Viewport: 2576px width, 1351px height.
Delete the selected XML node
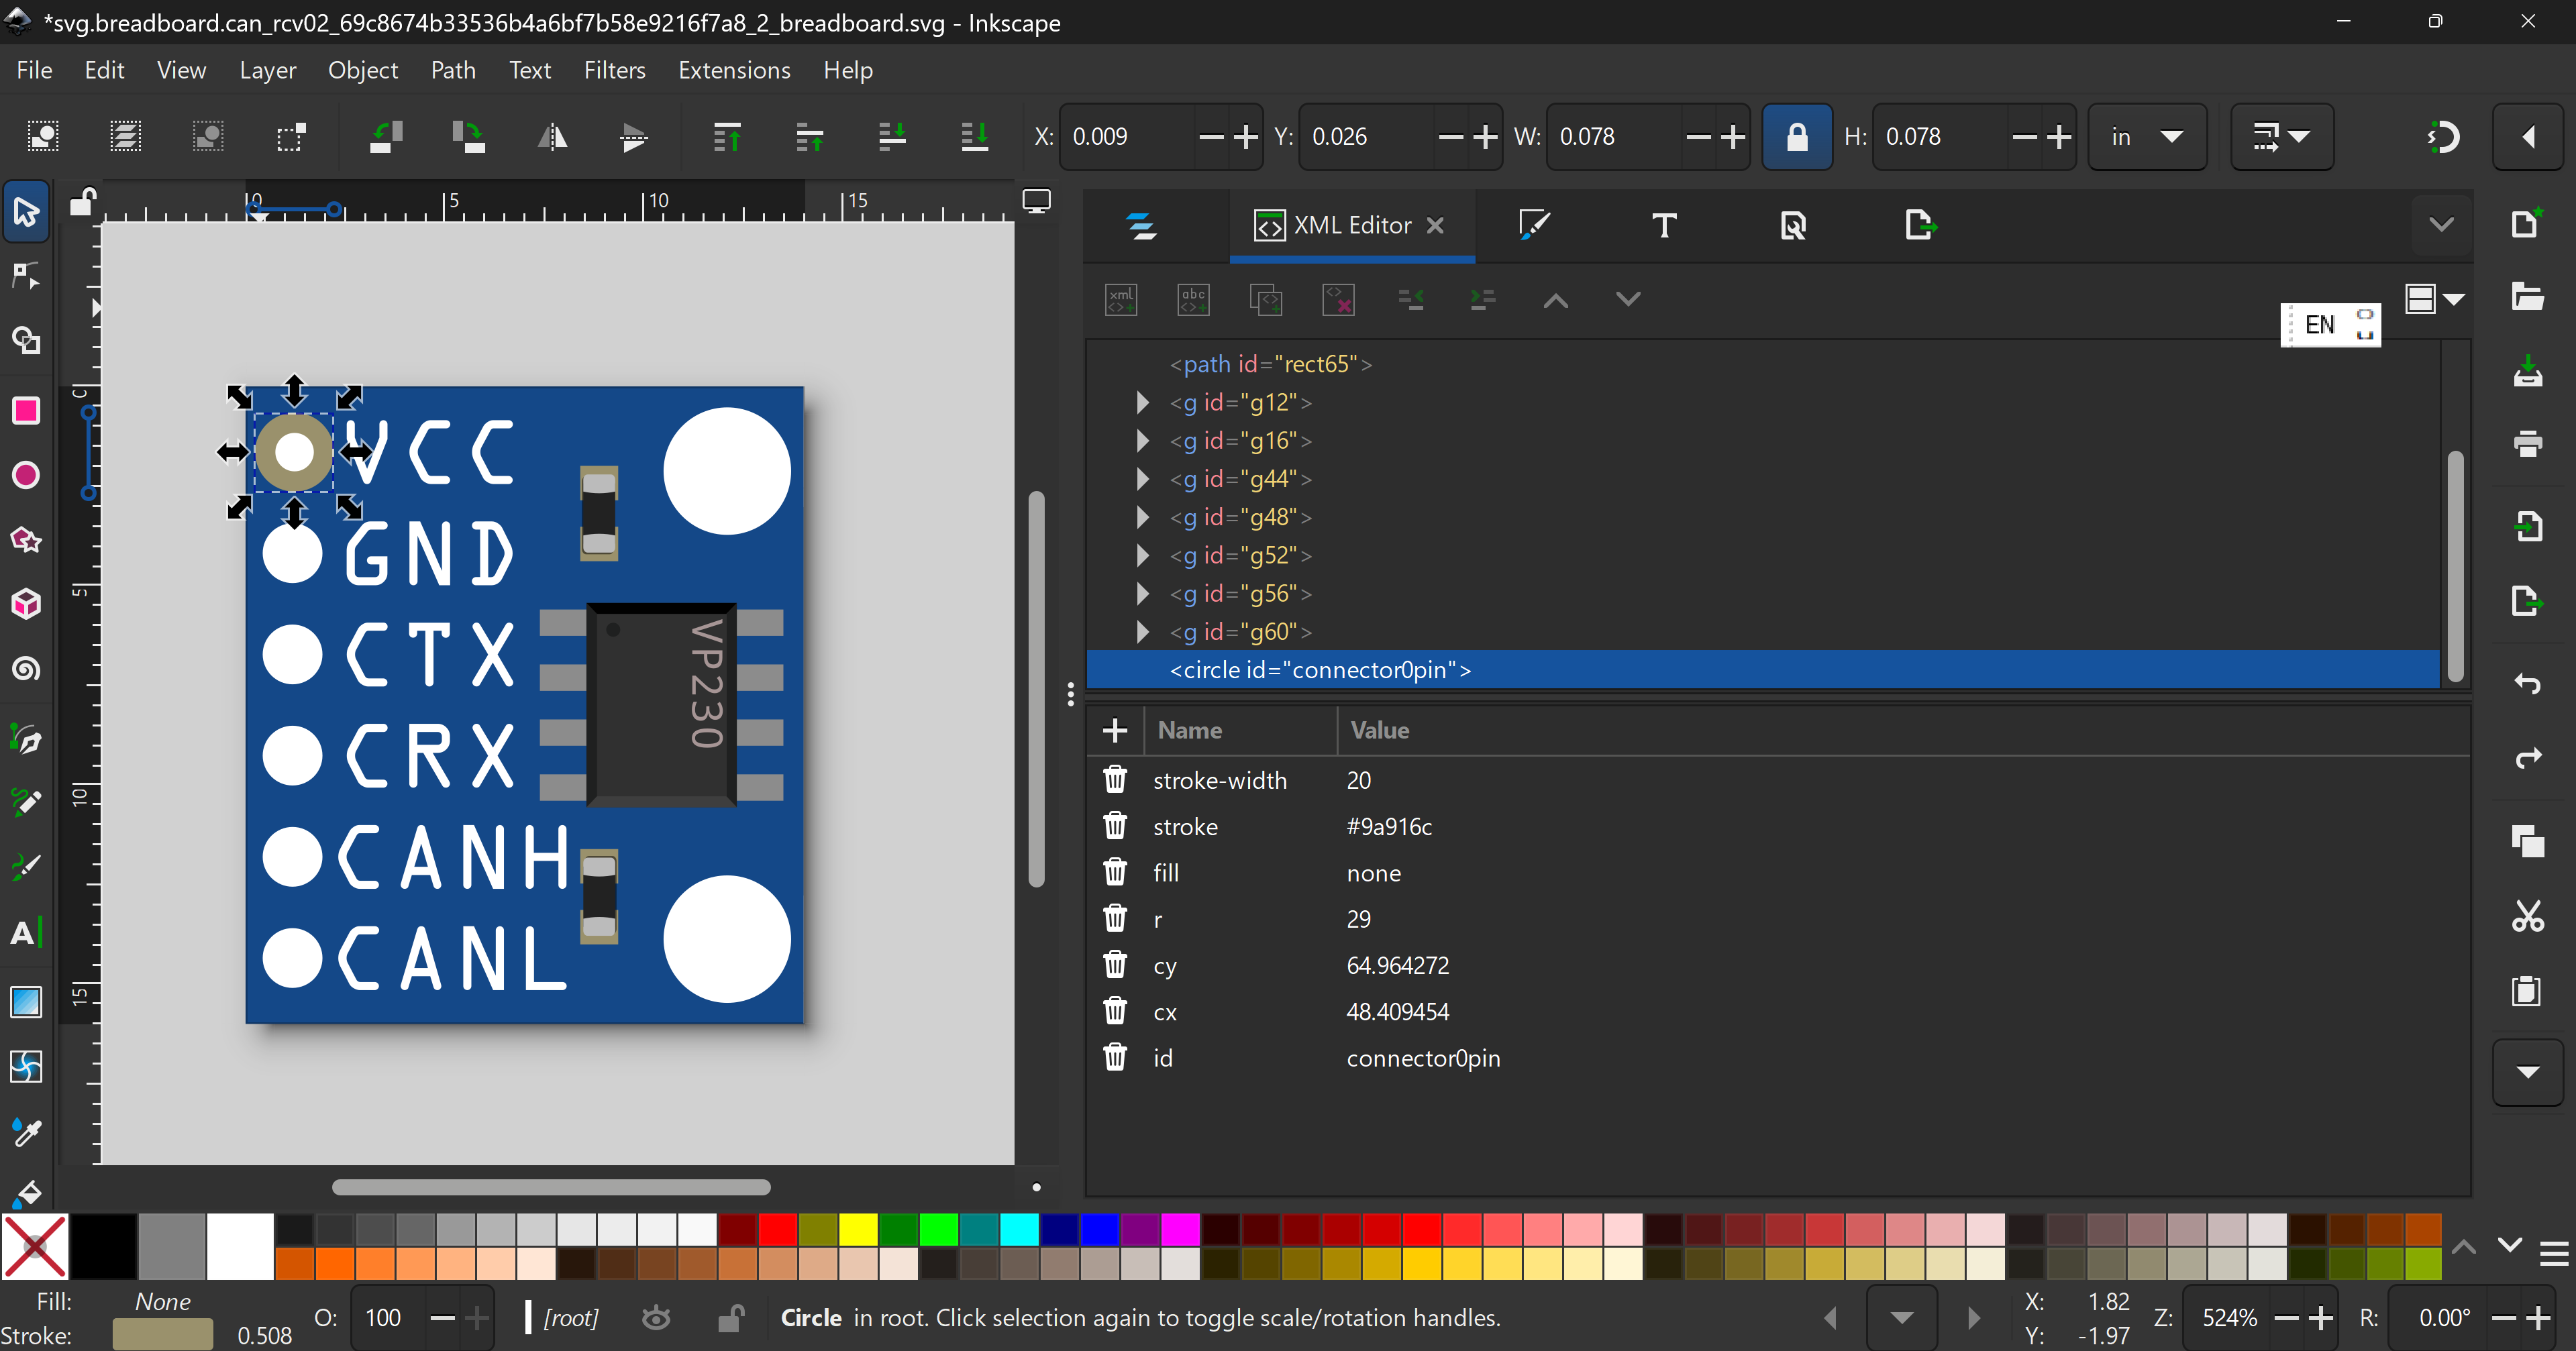tap(1338, 299)
